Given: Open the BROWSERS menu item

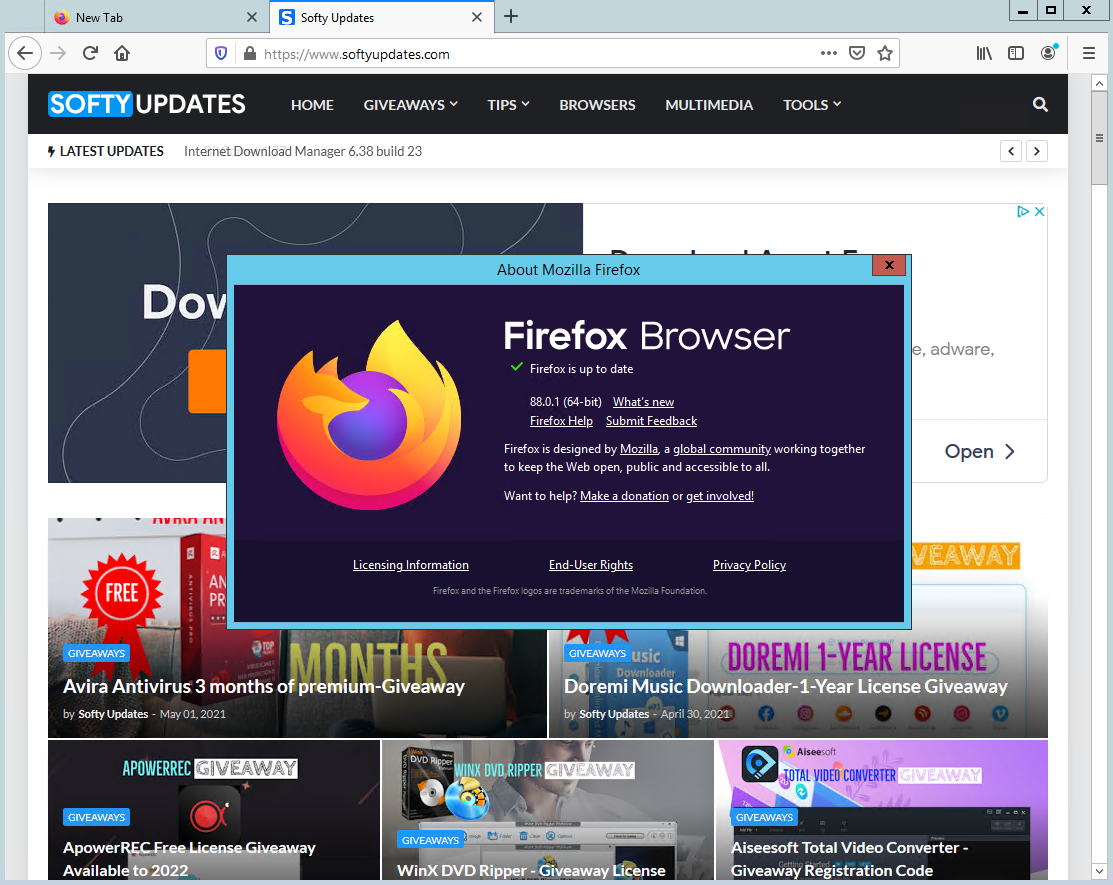Looking at the screenshot, I should [597, 105].
